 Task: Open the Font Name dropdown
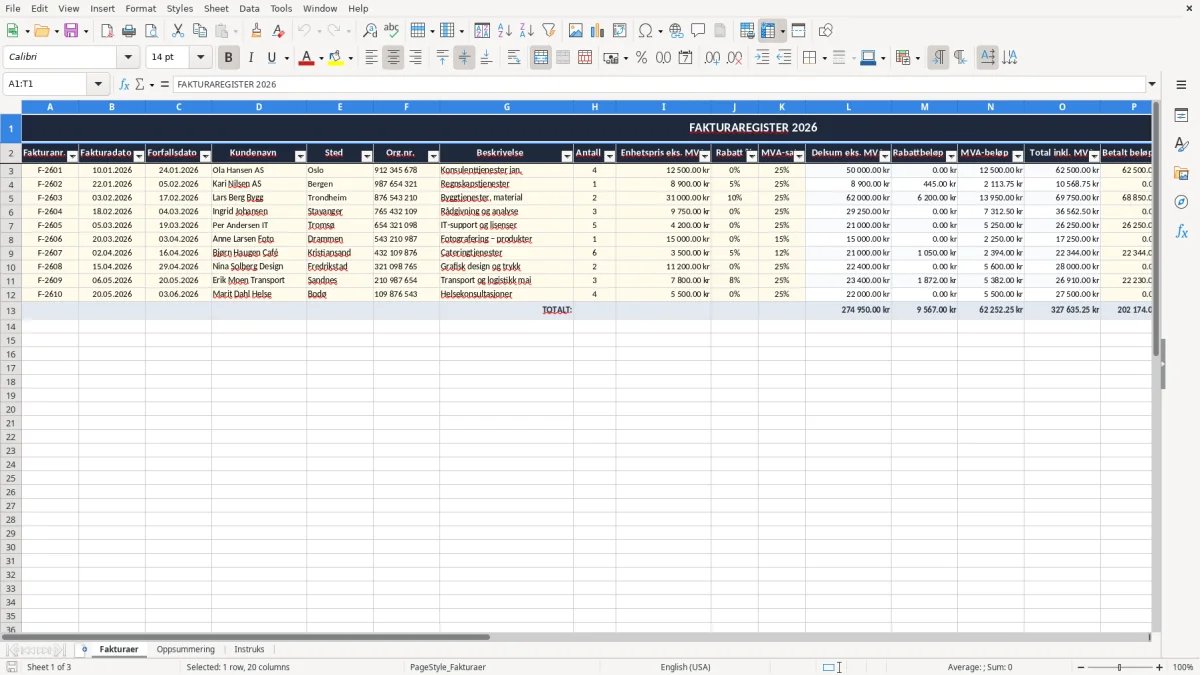(x=128, y=58)
